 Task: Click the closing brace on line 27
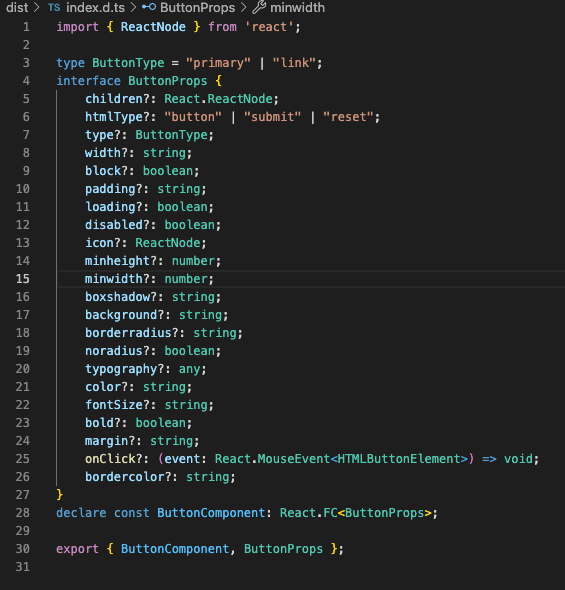[59, 495]
